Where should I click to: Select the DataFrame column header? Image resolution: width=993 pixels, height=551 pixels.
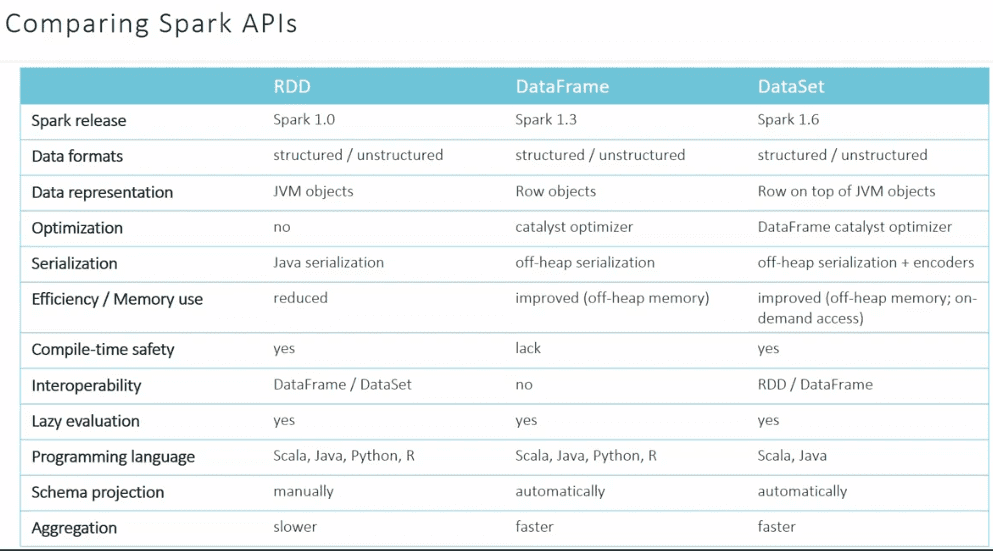point(562,87)
